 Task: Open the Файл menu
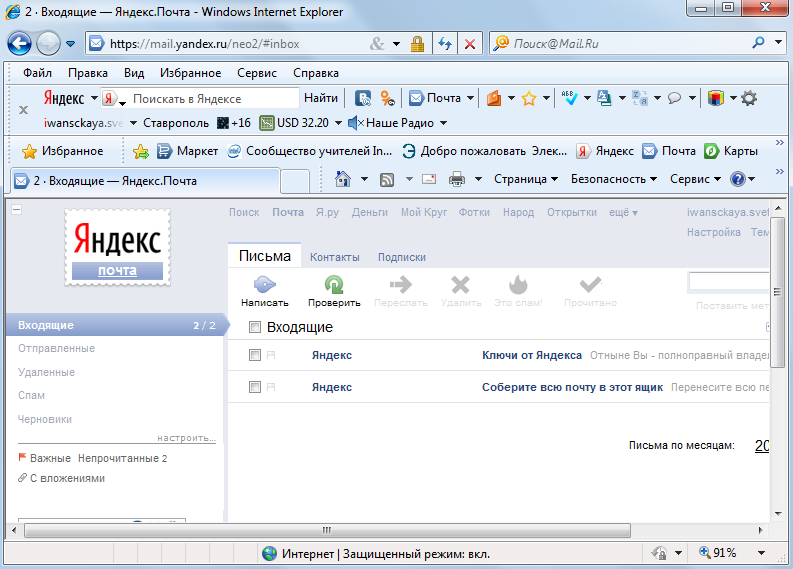tap(37, 73)
